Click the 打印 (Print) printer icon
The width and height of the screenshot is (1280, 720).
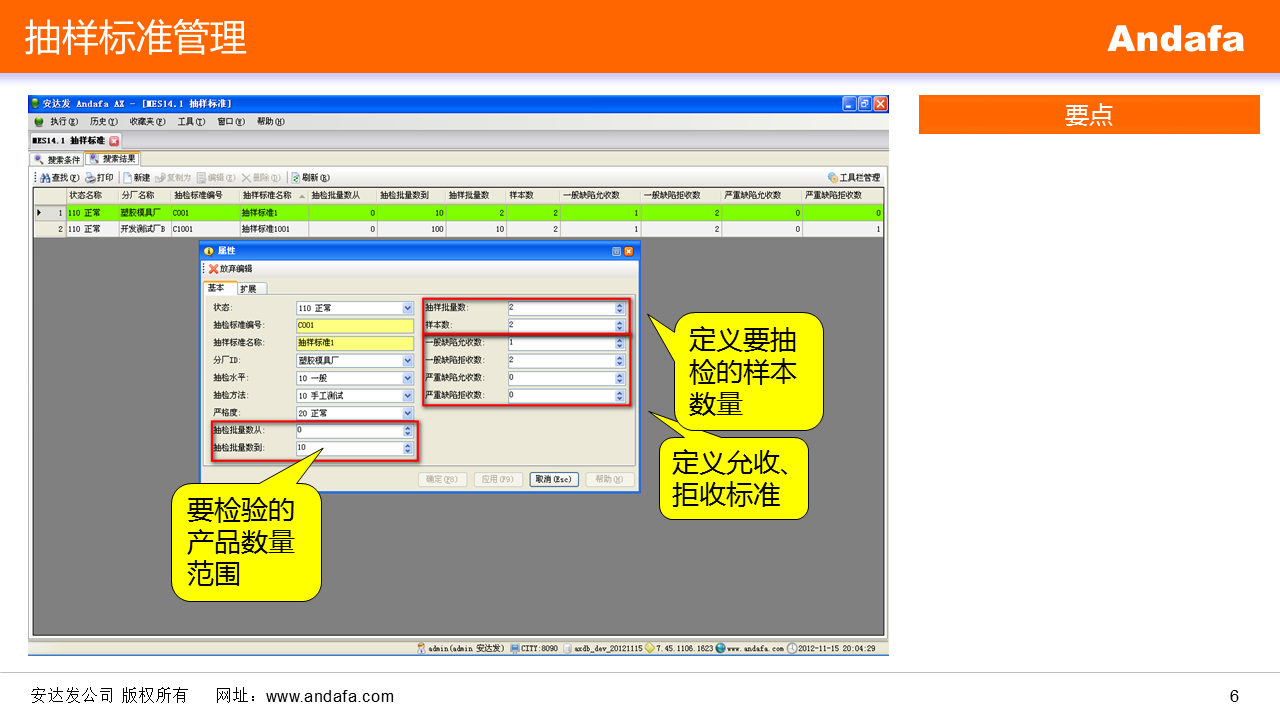pyautogui.click(x=91, y=178)
